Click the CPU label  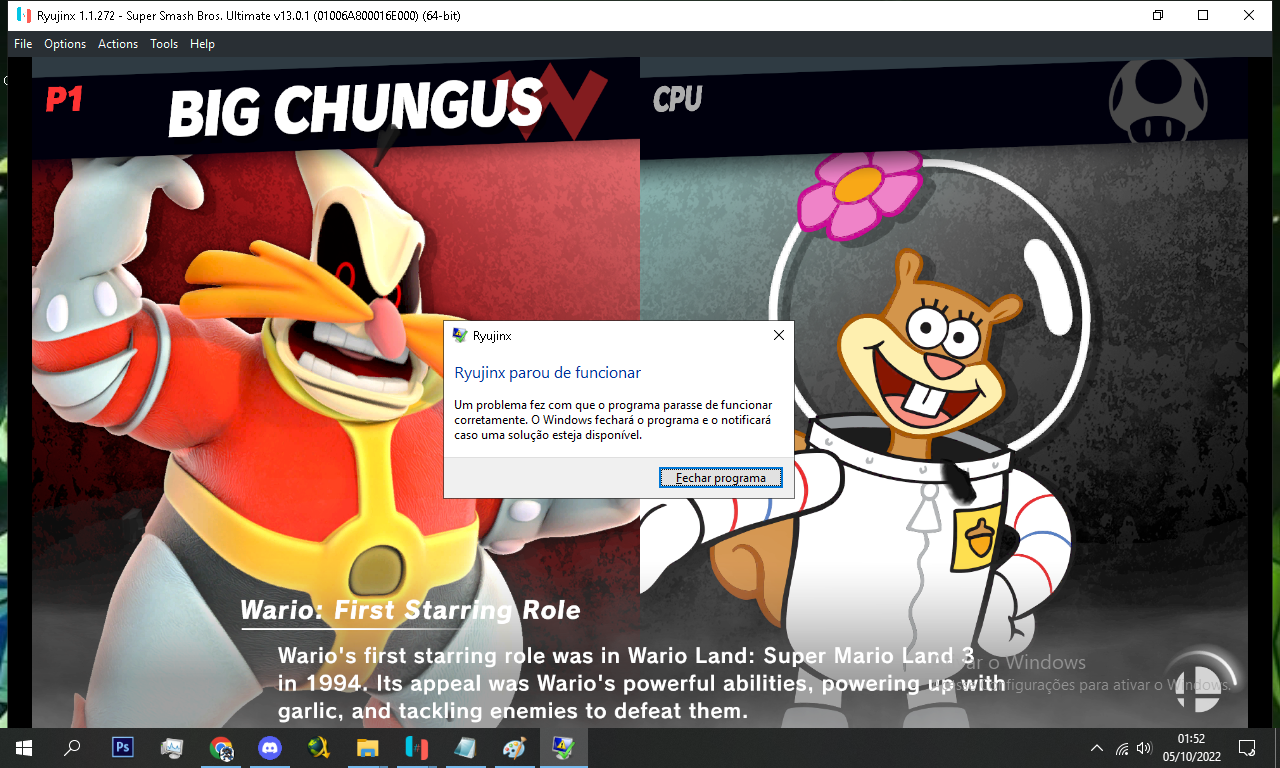coord(678,99)
